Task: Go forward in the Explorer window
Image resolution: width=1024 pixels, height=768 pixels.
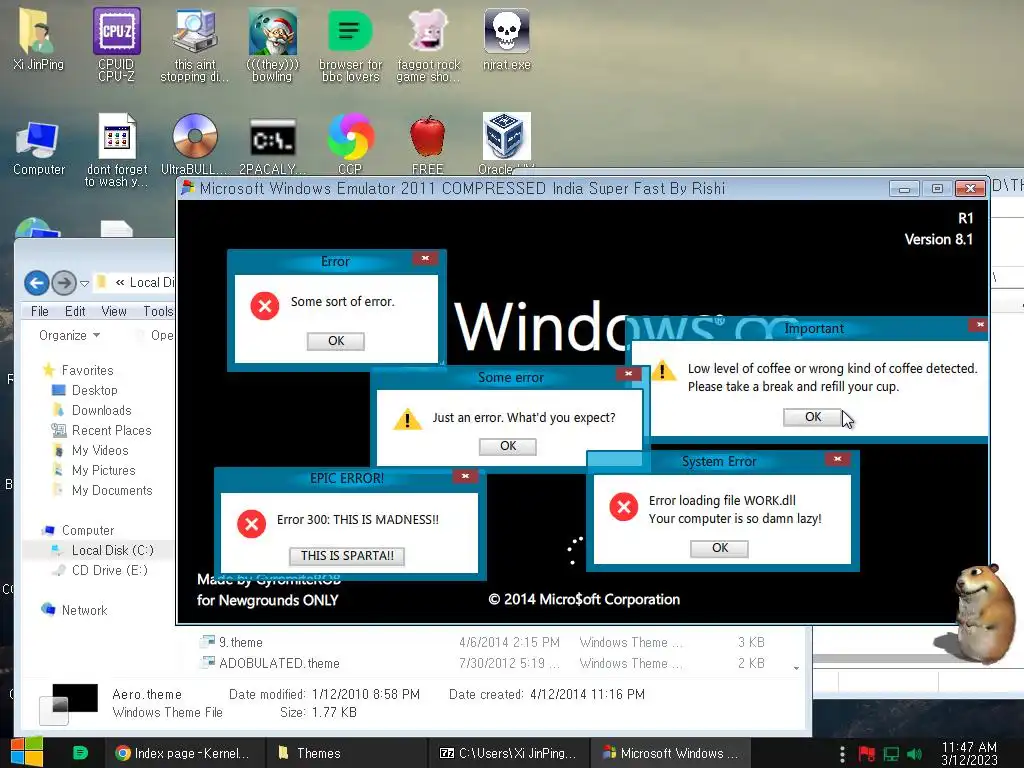Action: coord(64,283)
